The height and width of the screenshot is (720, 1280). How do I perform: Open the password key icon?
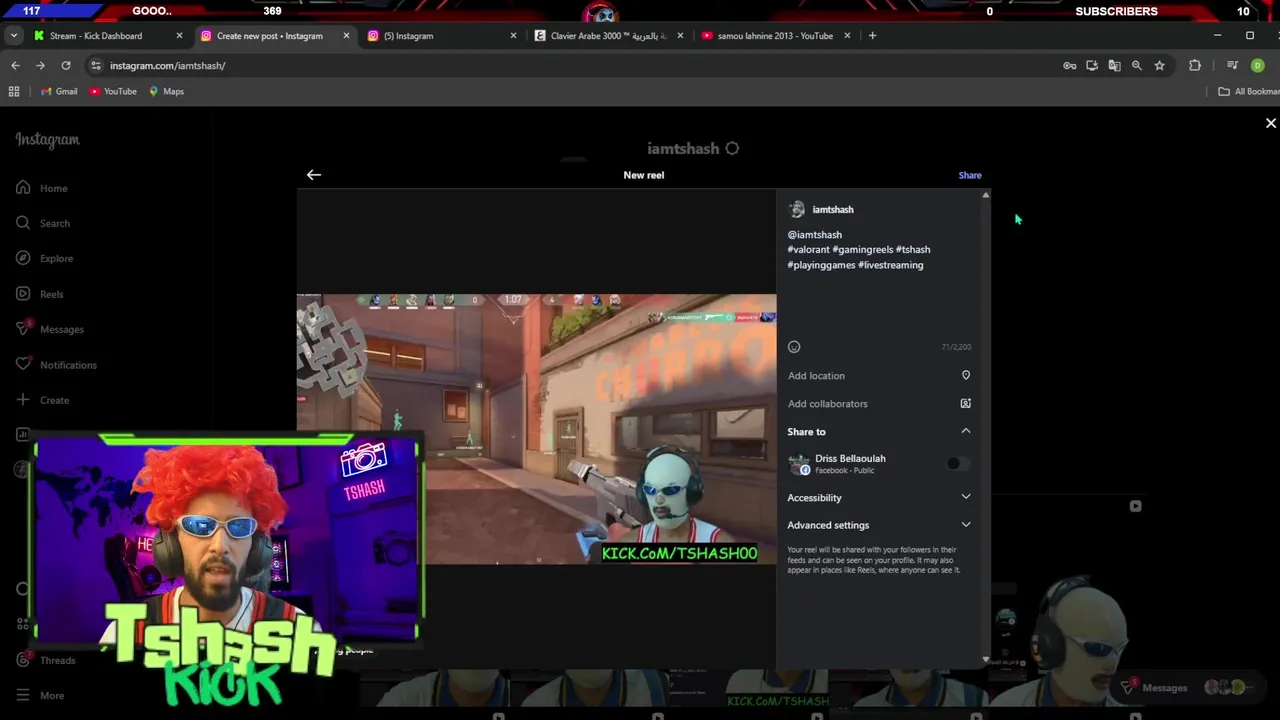point(1069,65)
